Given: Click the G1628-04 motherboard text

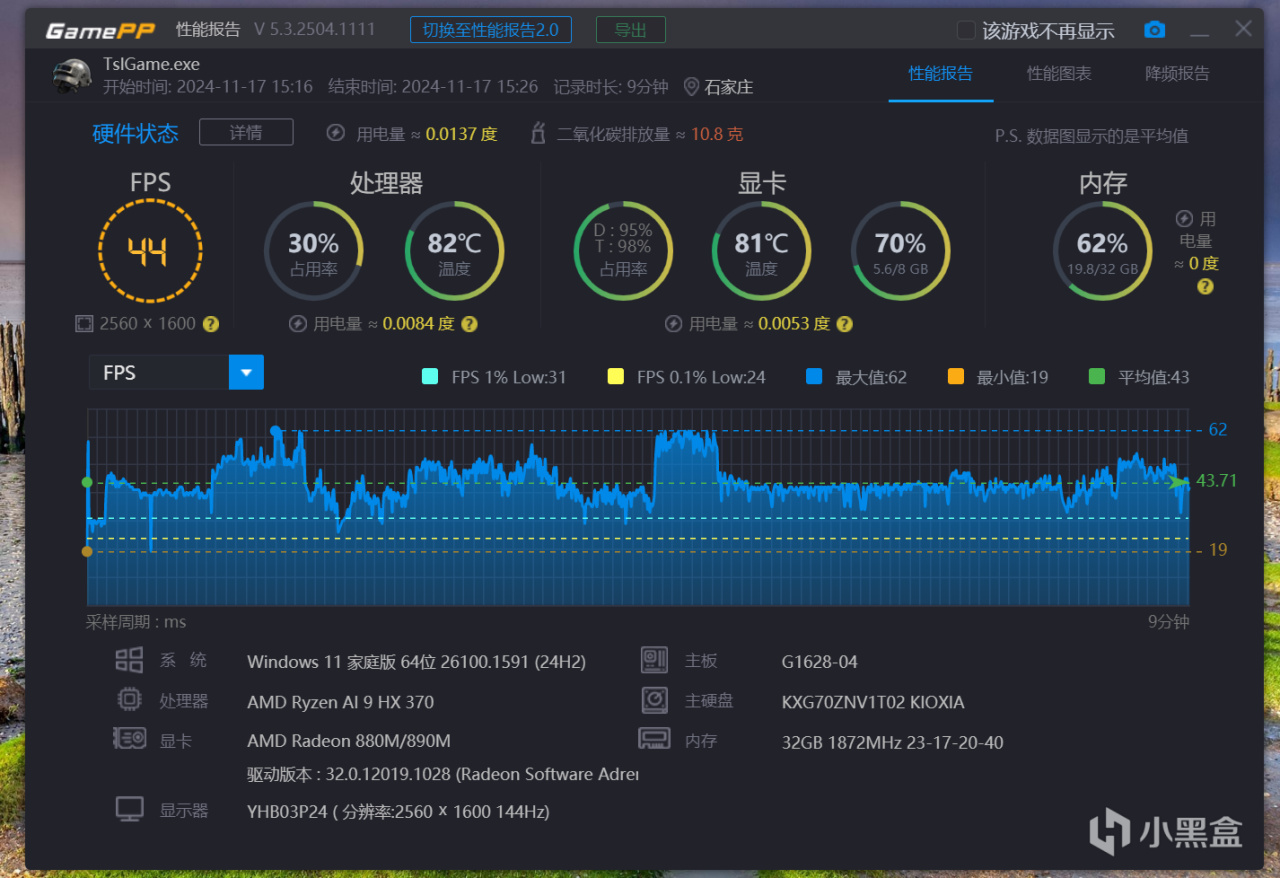Looking at the screenshot, I should click(820, 661).
